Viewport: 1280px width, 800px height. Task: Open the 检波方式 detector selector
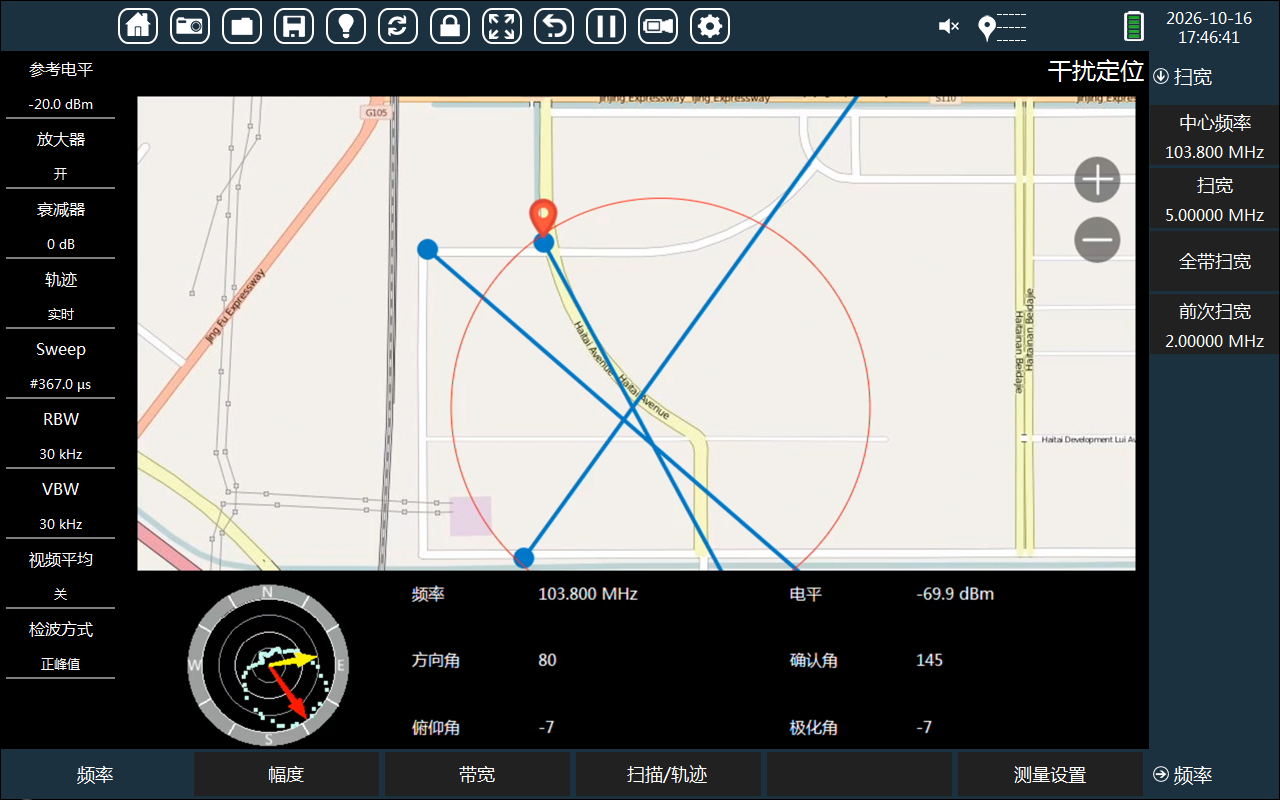pyautogui.click(x=61, y=646)
